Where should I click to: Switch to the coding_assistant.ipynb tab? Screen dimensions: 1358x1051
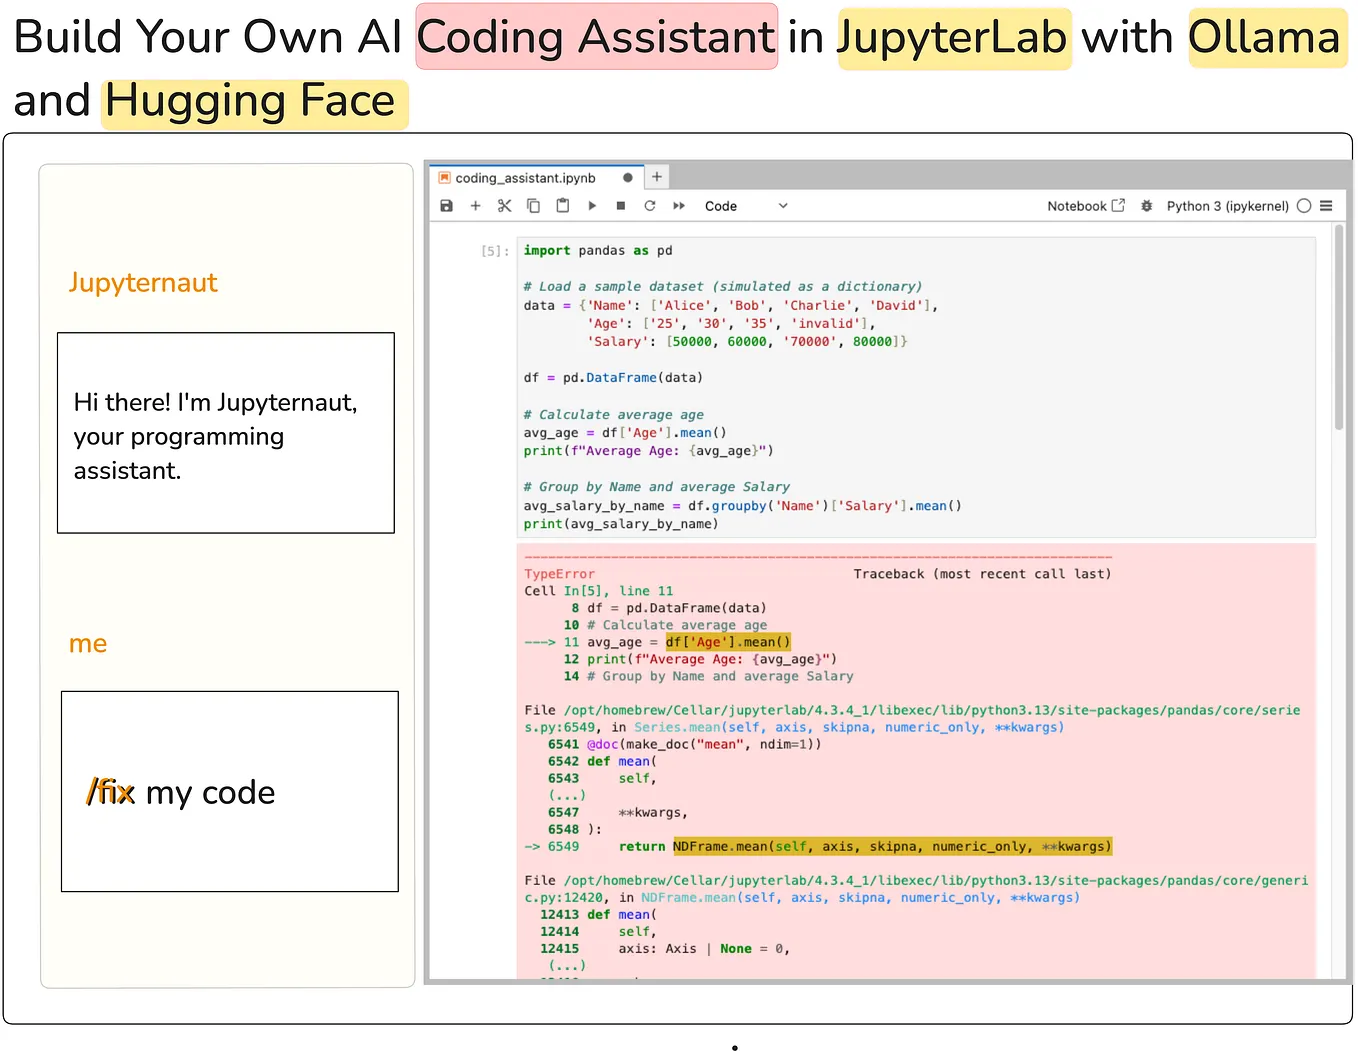point(525,177)
